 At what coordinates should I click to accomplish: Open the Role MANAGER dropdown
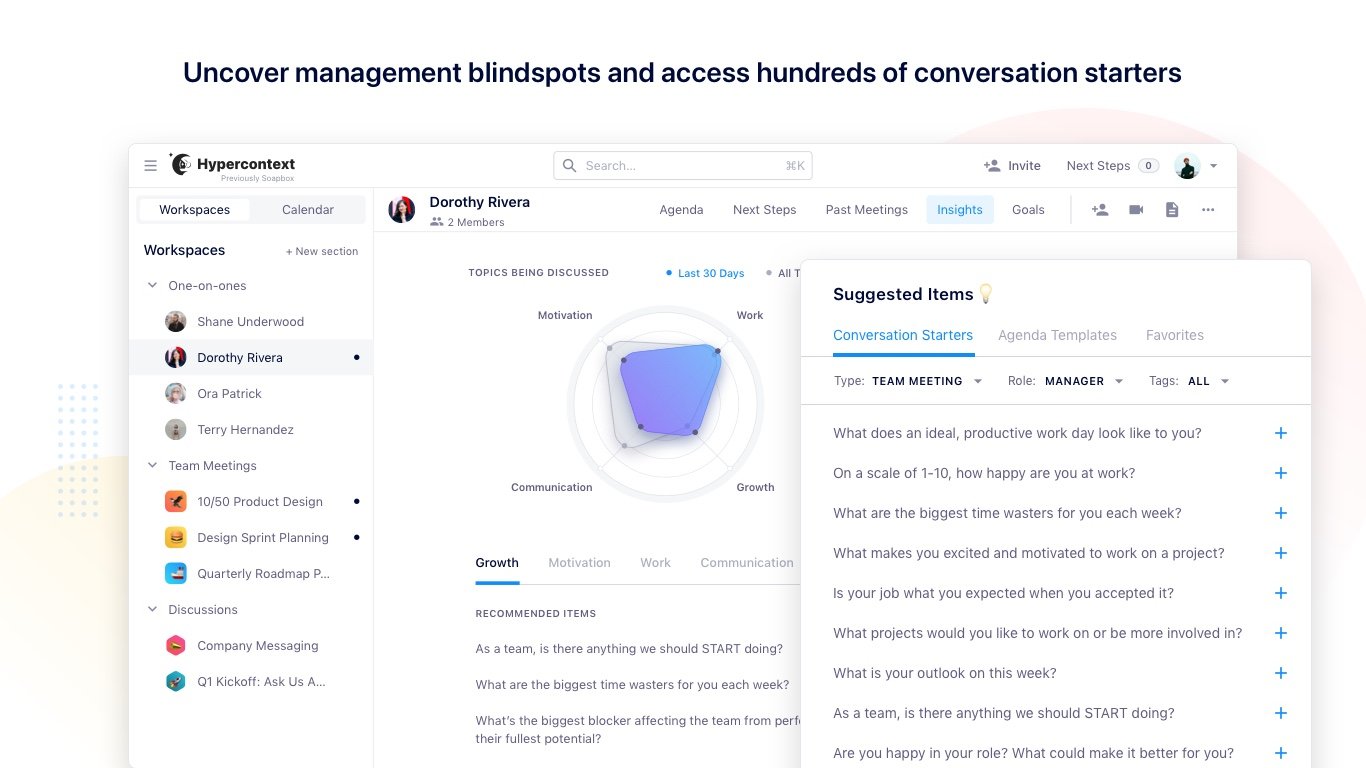coord(1066,381)
